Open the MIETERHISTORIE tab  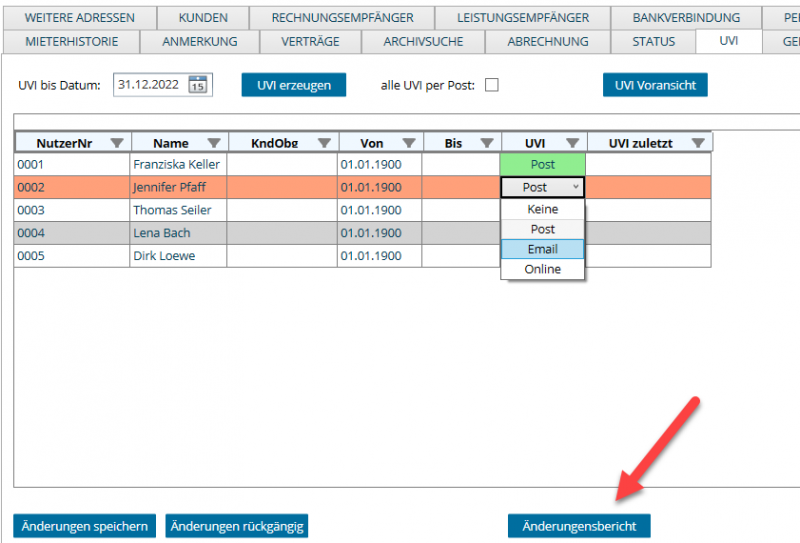pyautogui.click(x=71, y=41)
